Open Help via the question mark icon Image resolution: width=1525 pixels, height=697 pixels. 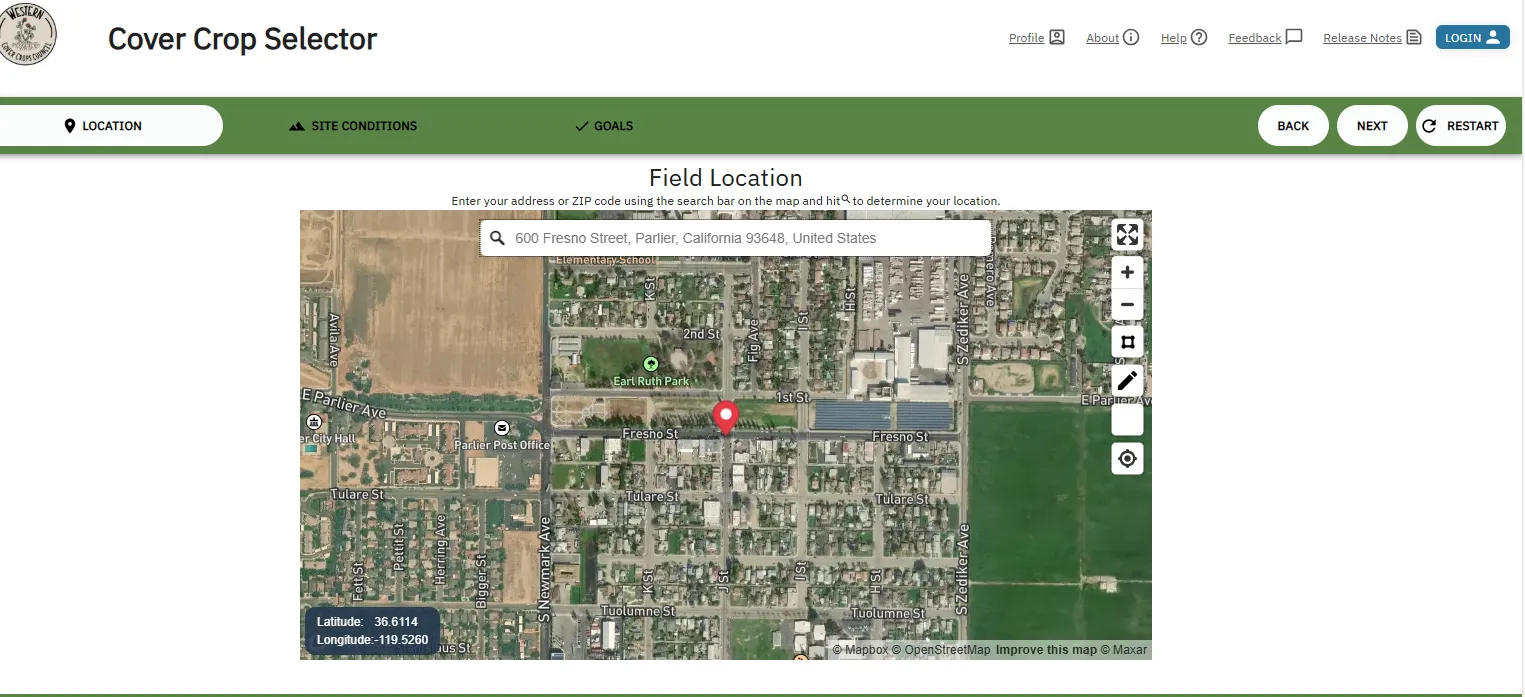pos(1198,37)
